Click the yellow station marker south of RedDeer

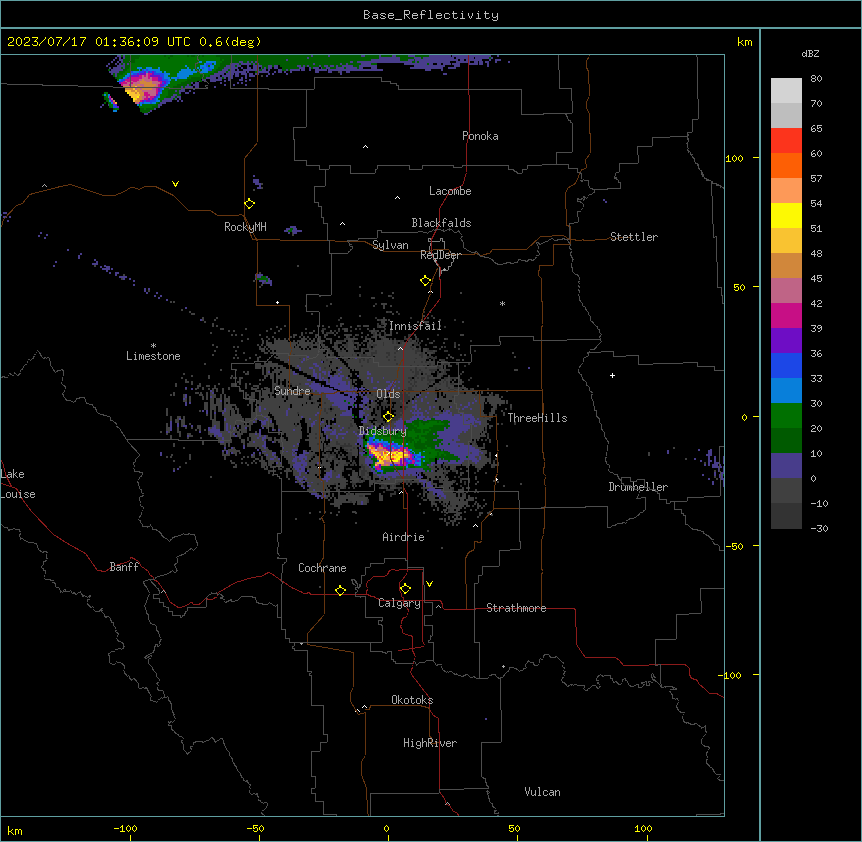pos(425,281)
